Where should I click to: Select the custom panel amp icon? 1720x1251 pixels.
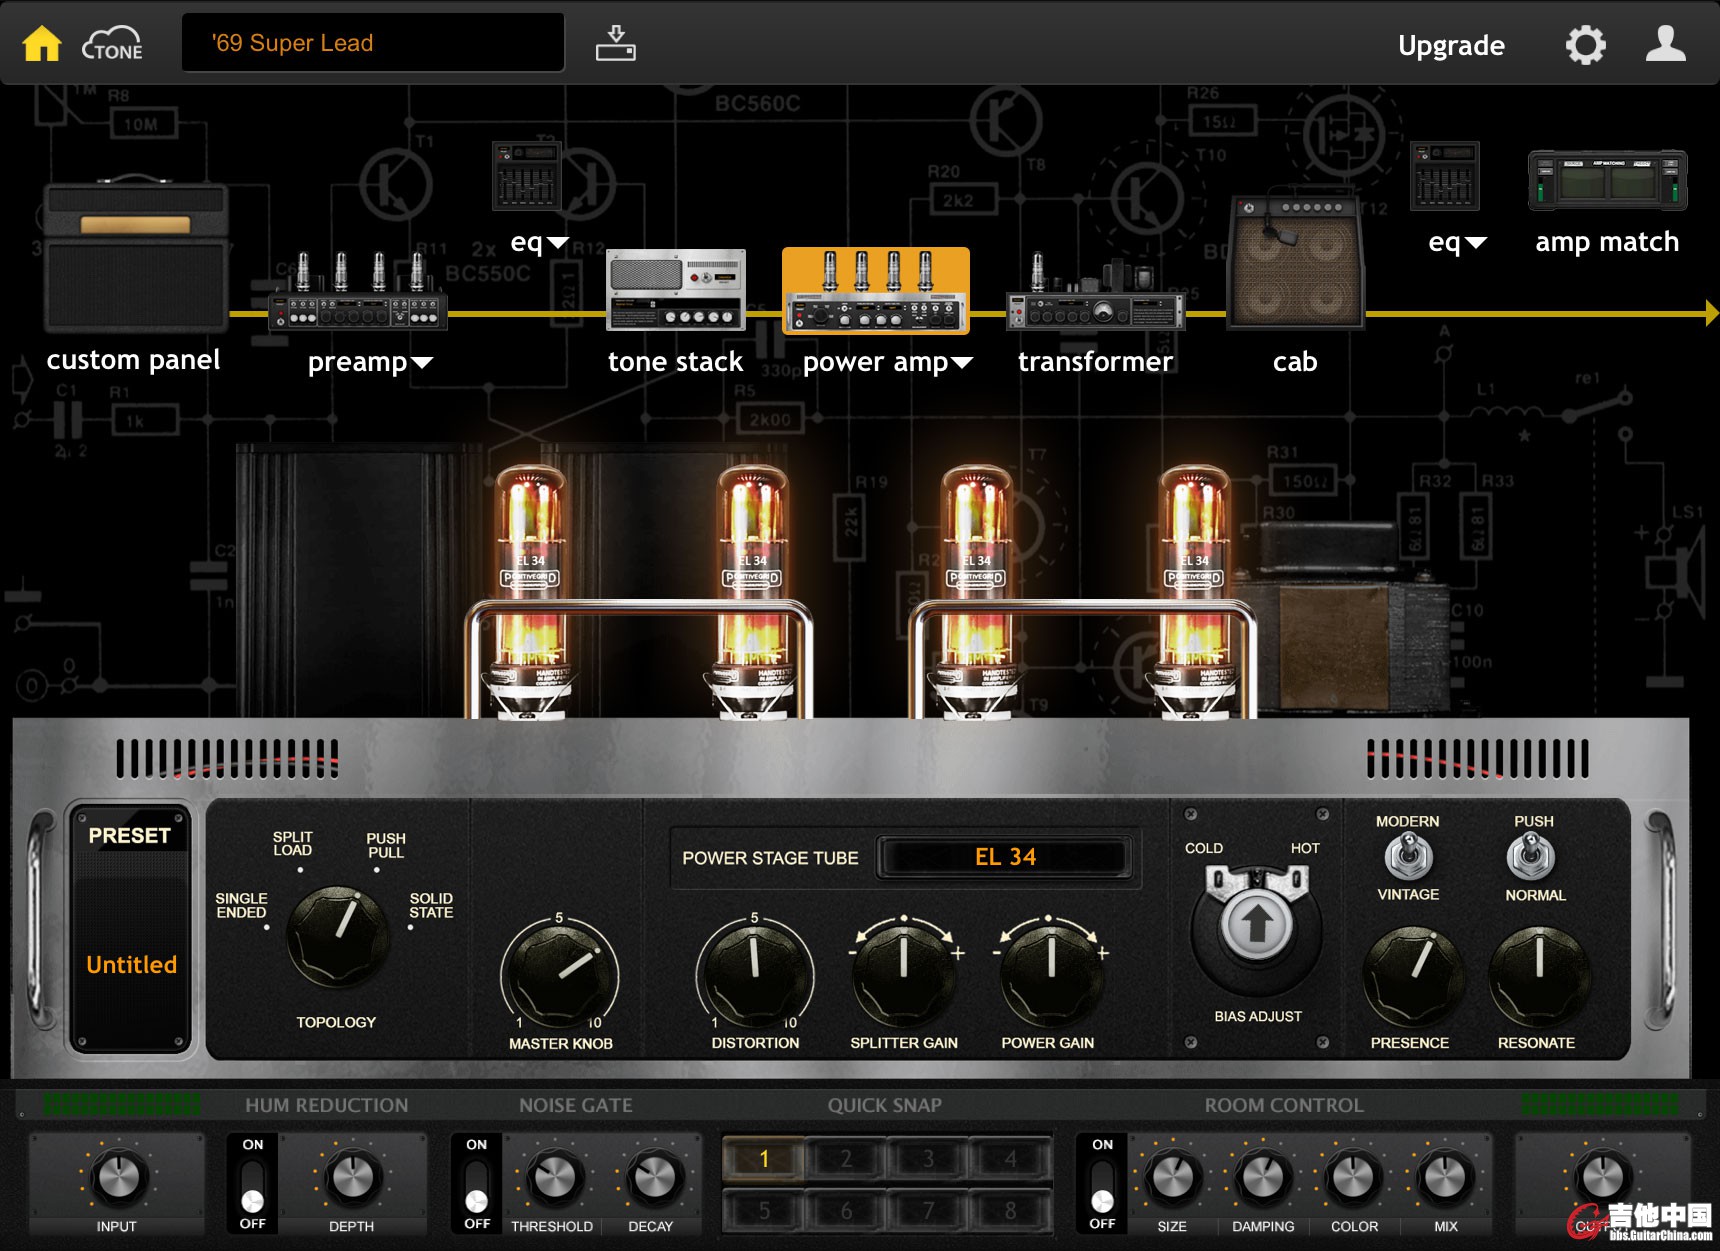[135, 257]
